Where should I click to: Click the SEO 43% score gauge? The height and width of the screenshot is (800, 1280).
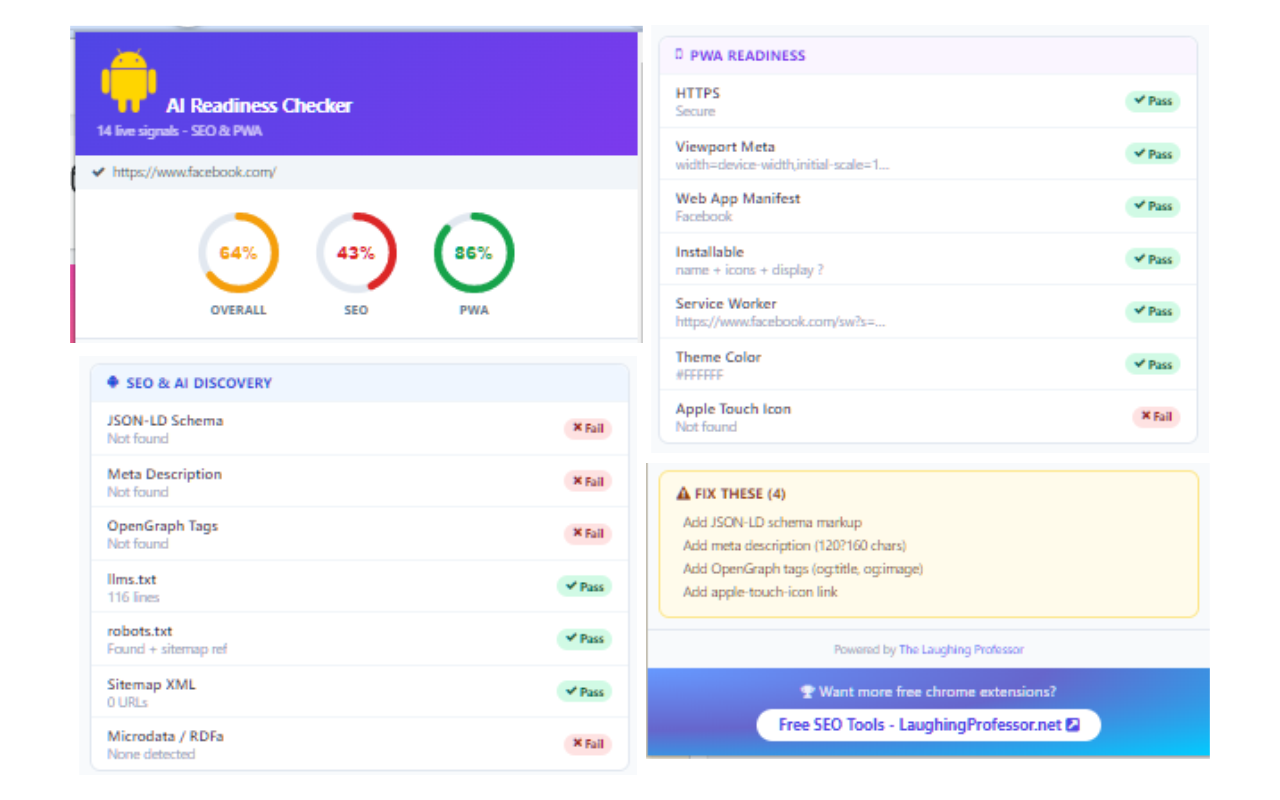[356, 253]
